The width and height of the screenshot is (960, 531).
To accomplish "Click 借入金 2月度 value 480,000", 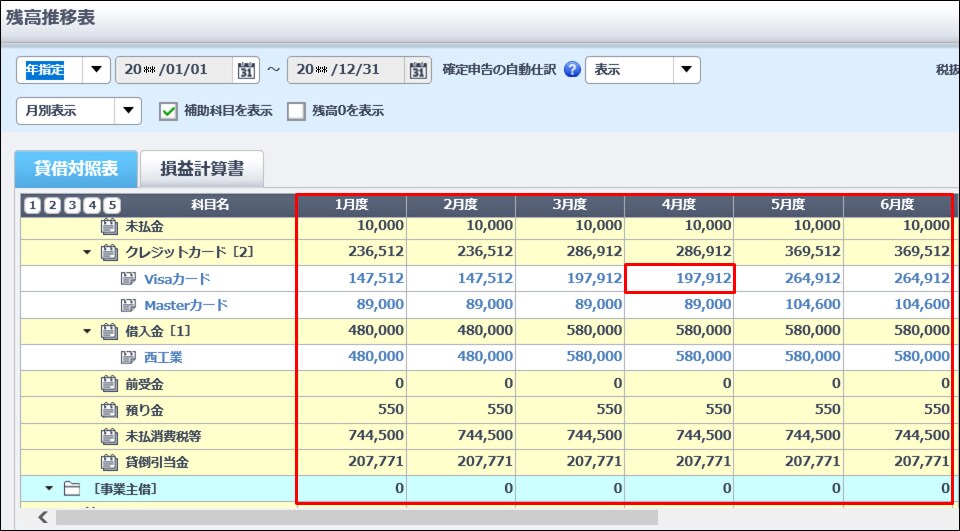I will pyautogui.click(x=485, y=330).
